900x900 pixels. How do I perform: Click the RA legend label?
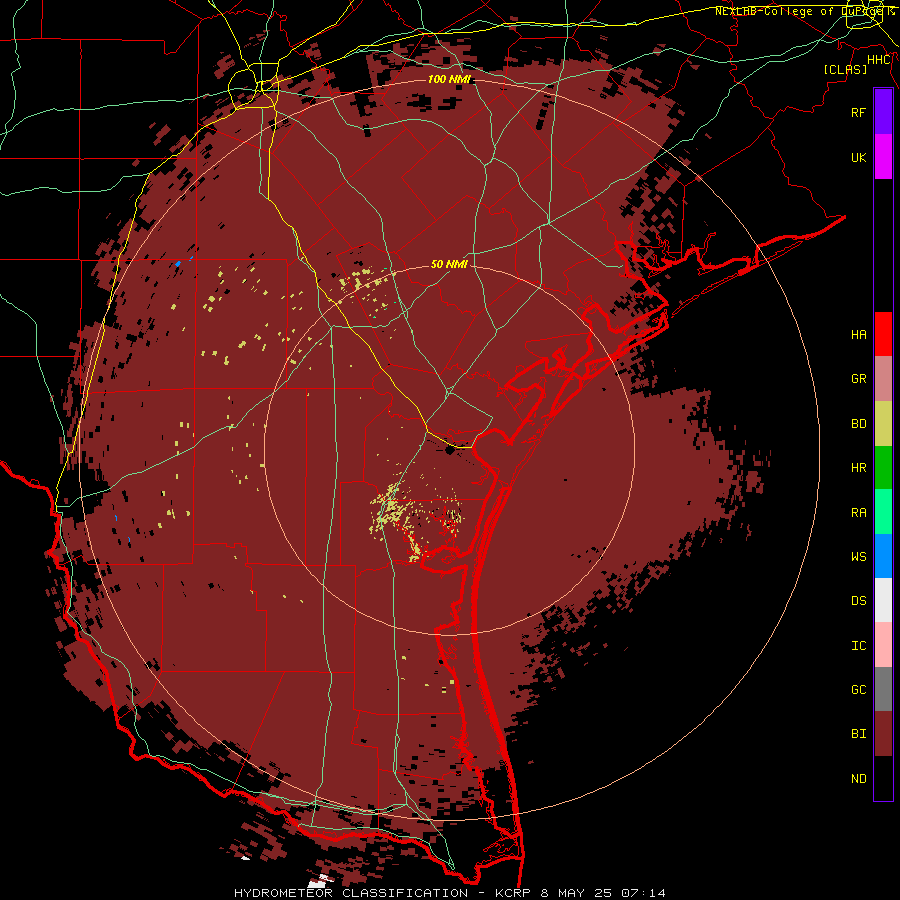[x=859, y=513]
